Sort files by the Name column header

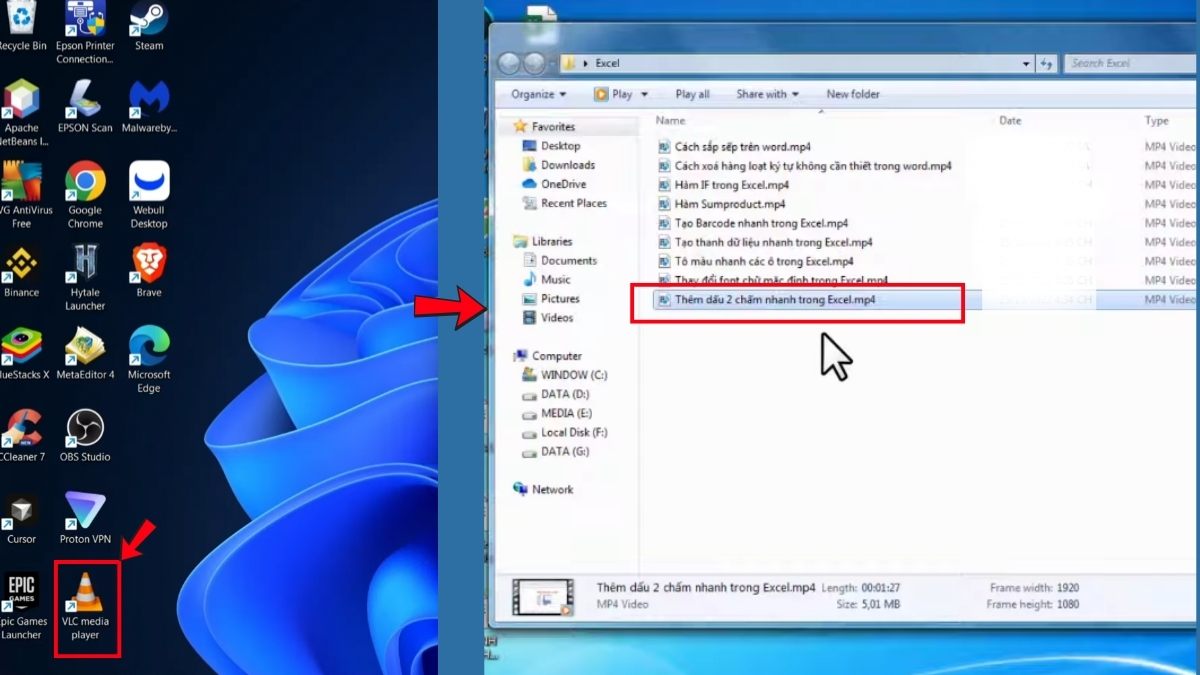pos(670,120)
